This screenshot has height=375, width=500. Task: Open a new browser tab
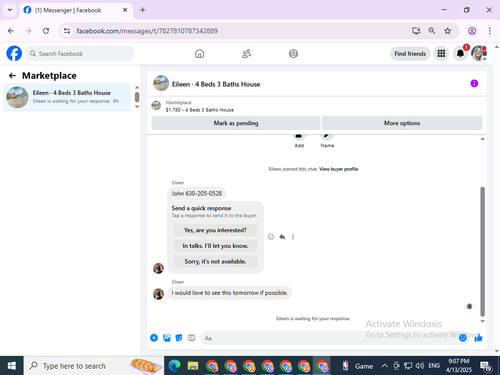click(x=143, y=10)
